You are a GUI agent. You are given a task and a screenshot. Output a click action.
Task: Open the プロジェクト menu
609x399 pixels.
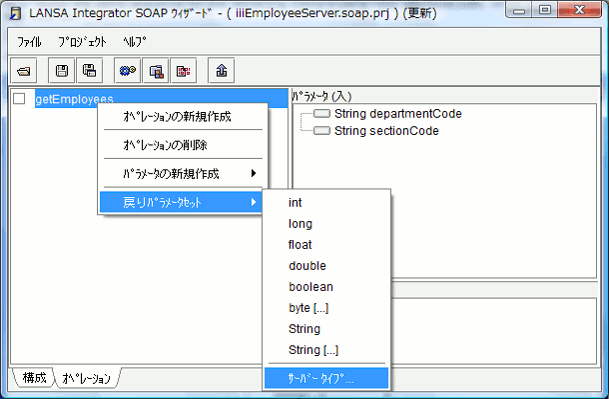tap(82, 42)
